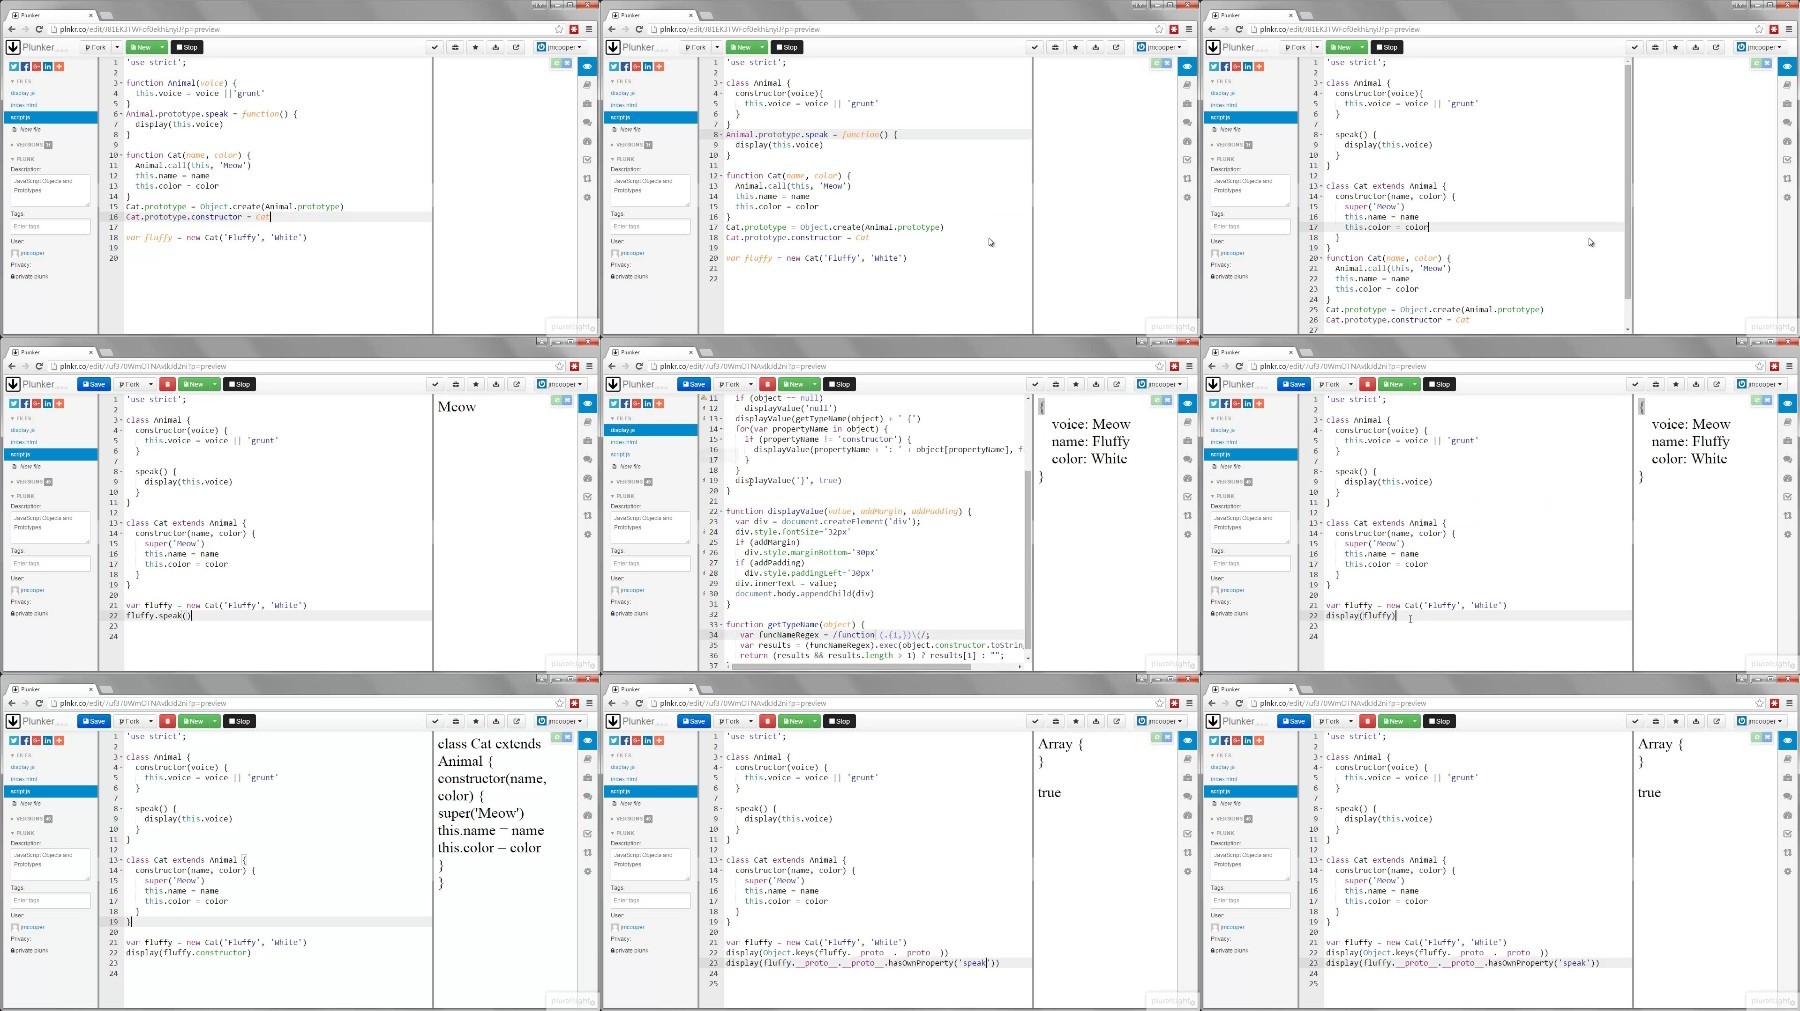Click browser reload icon in display.js window
The width and height of the screenshot is (1800, 1011).
[639, 366]
